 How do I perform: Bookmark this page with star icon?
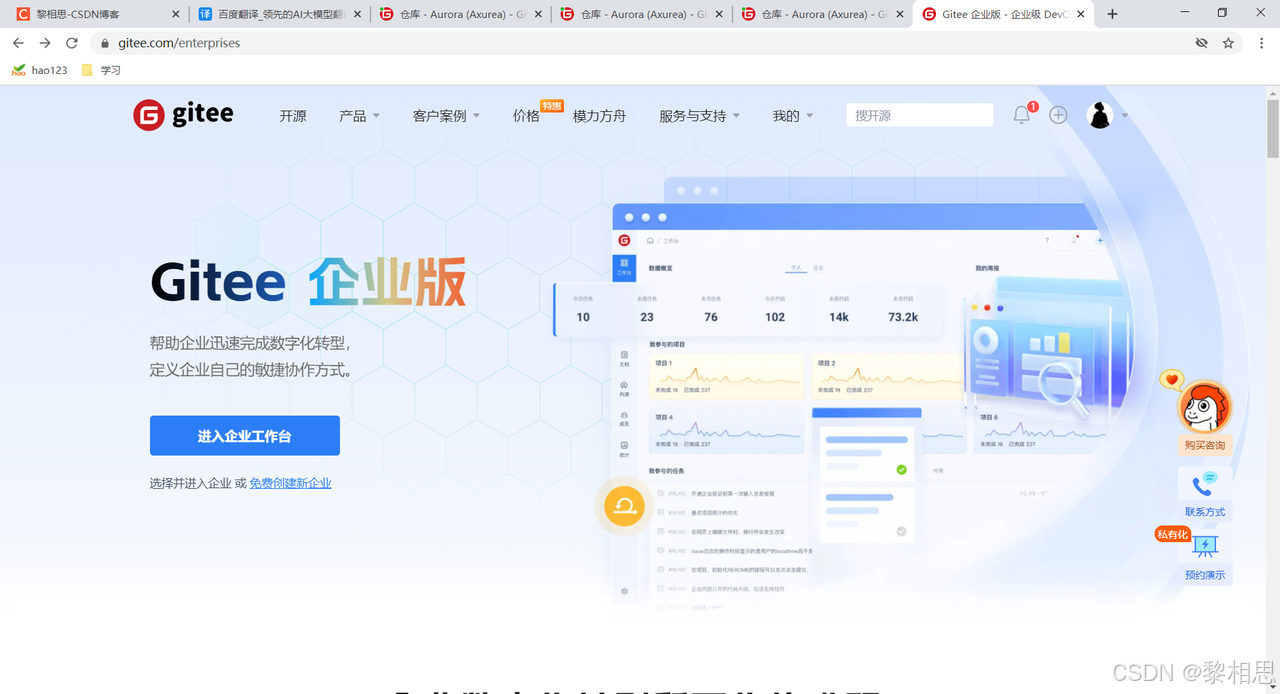point(1228,43)
